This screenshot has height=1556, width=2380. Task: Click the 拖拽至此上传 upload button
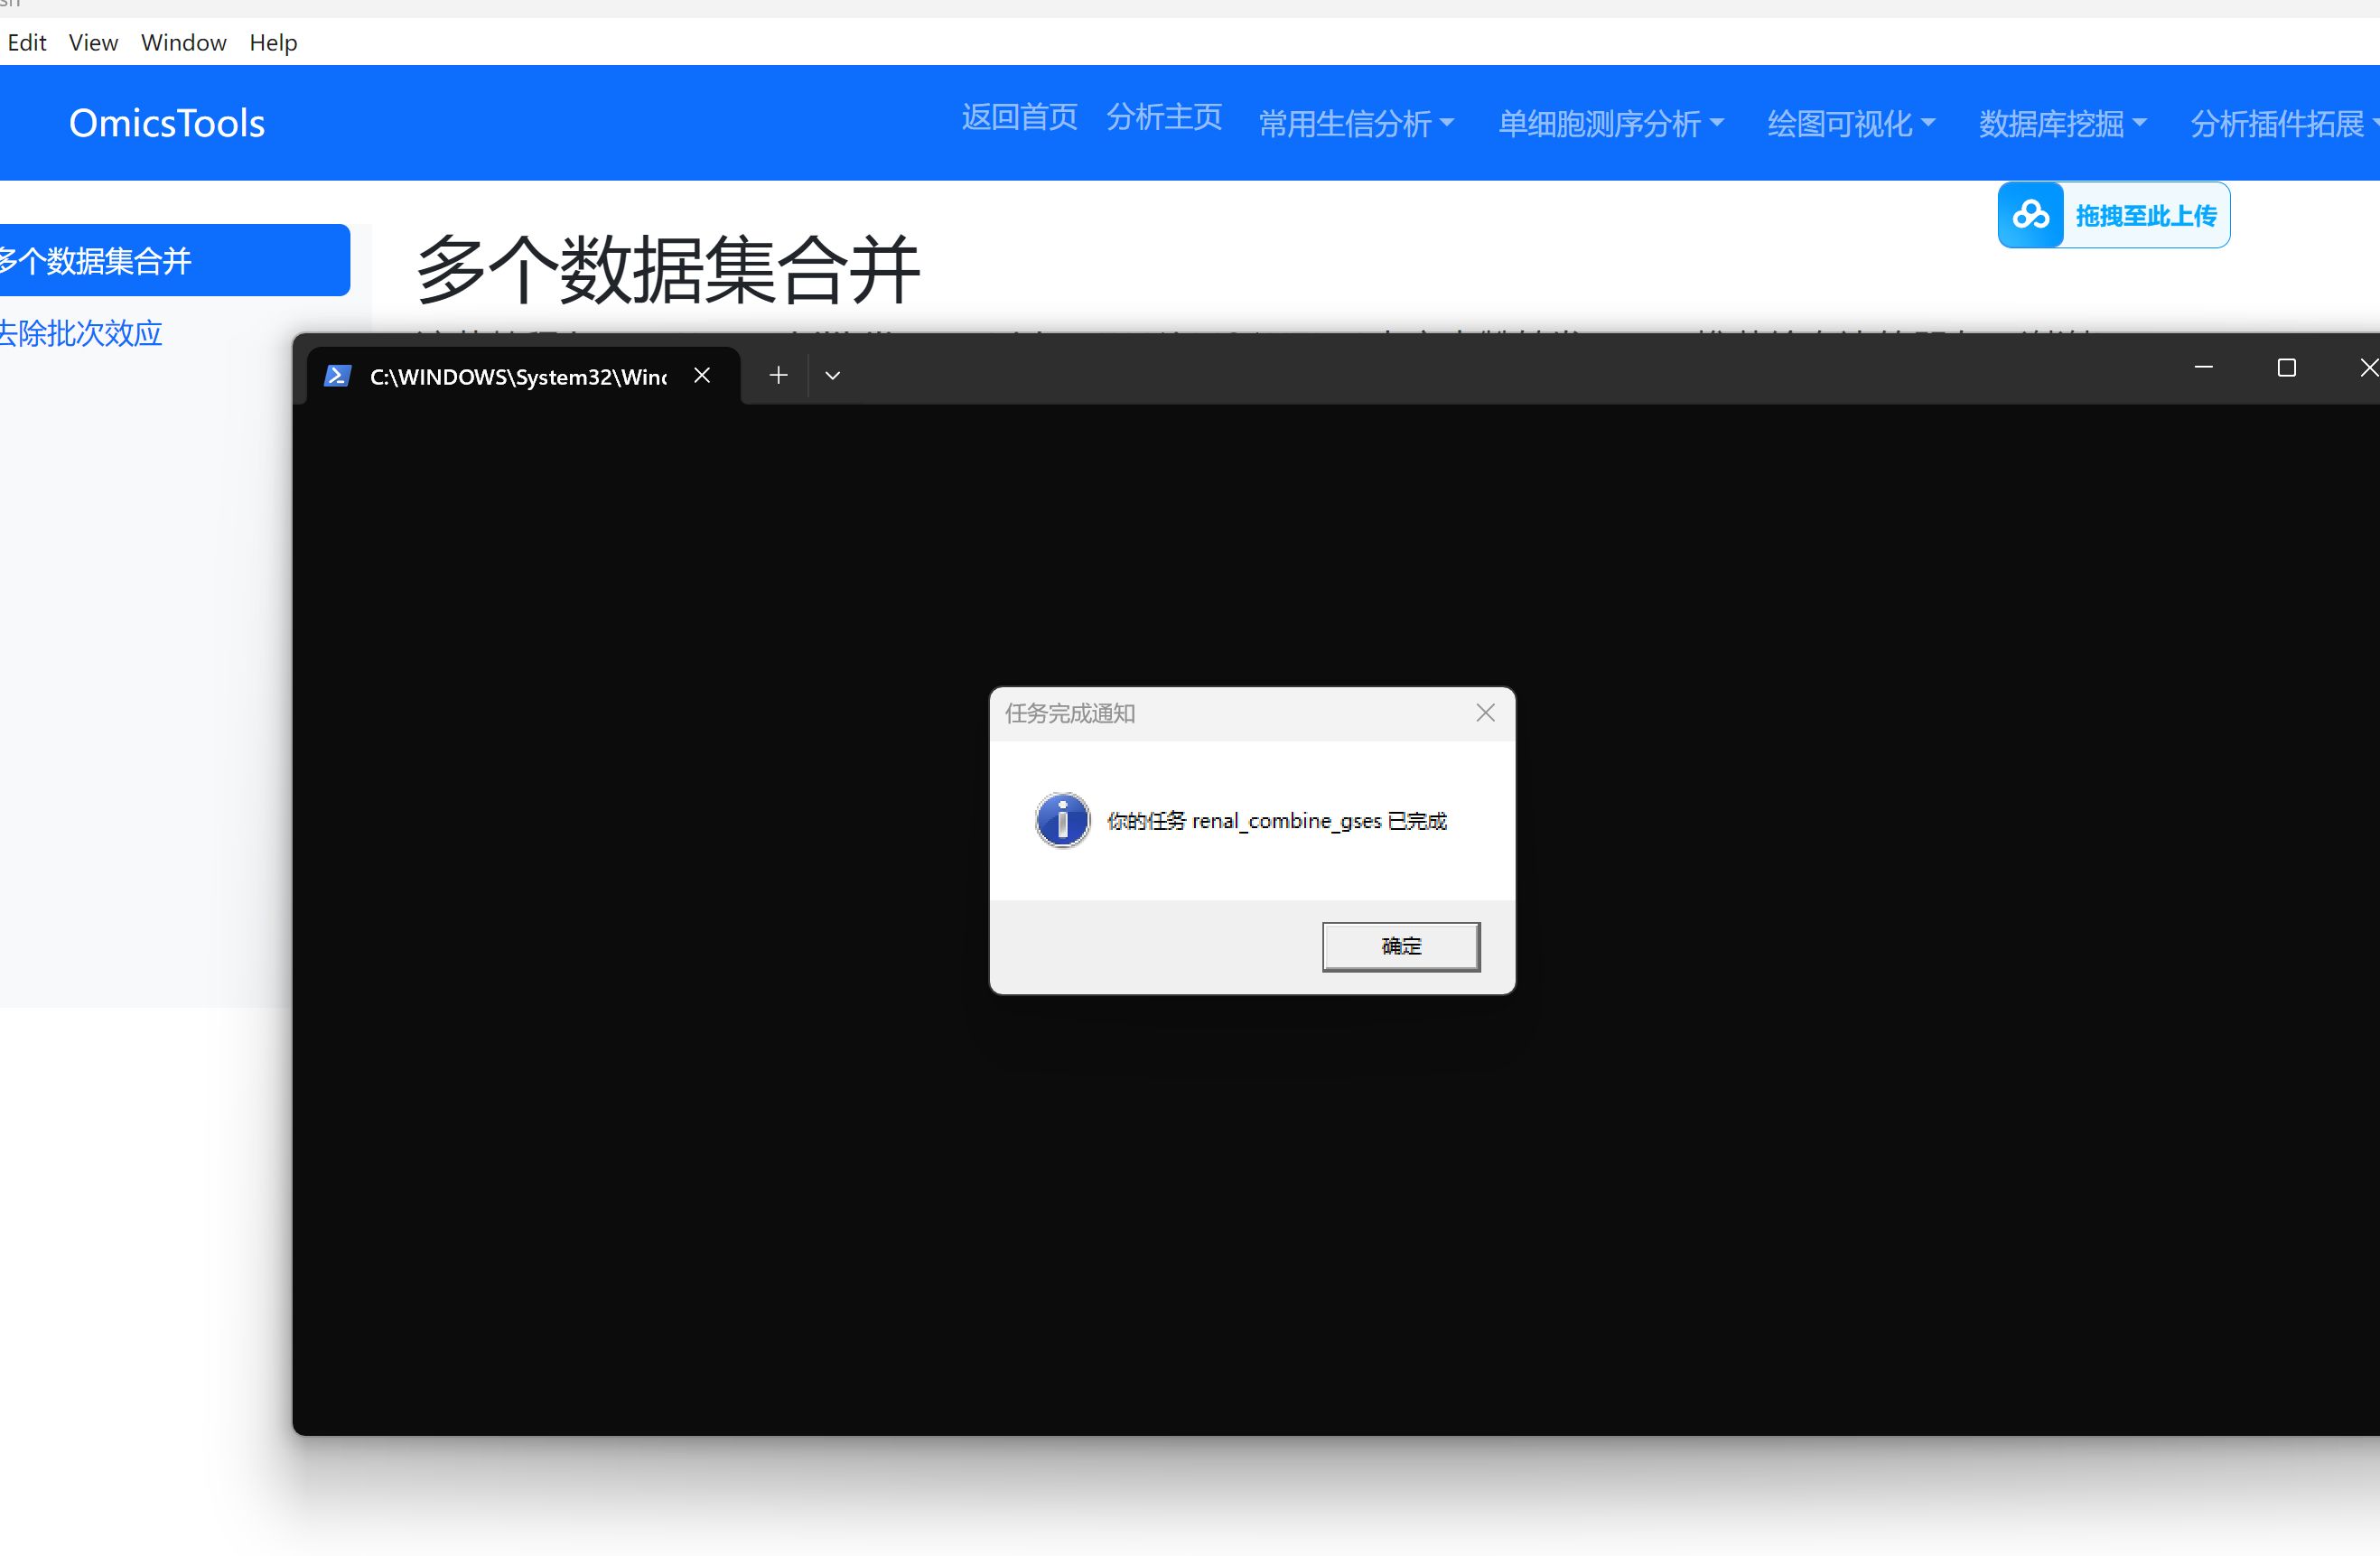[2145, 215]
